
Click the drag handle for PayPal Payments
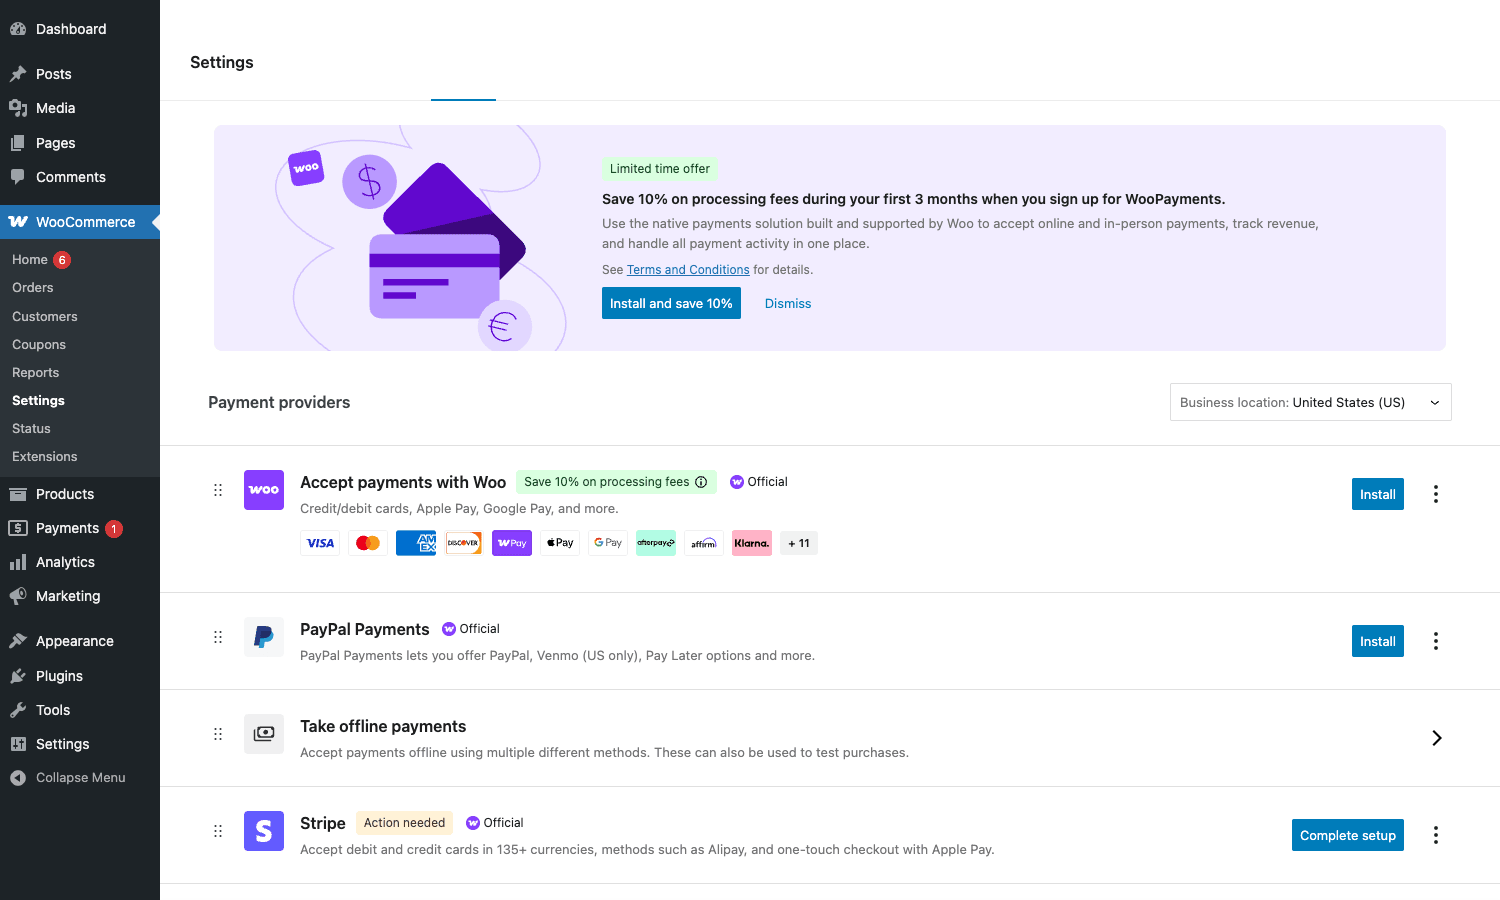coord(218,637)
